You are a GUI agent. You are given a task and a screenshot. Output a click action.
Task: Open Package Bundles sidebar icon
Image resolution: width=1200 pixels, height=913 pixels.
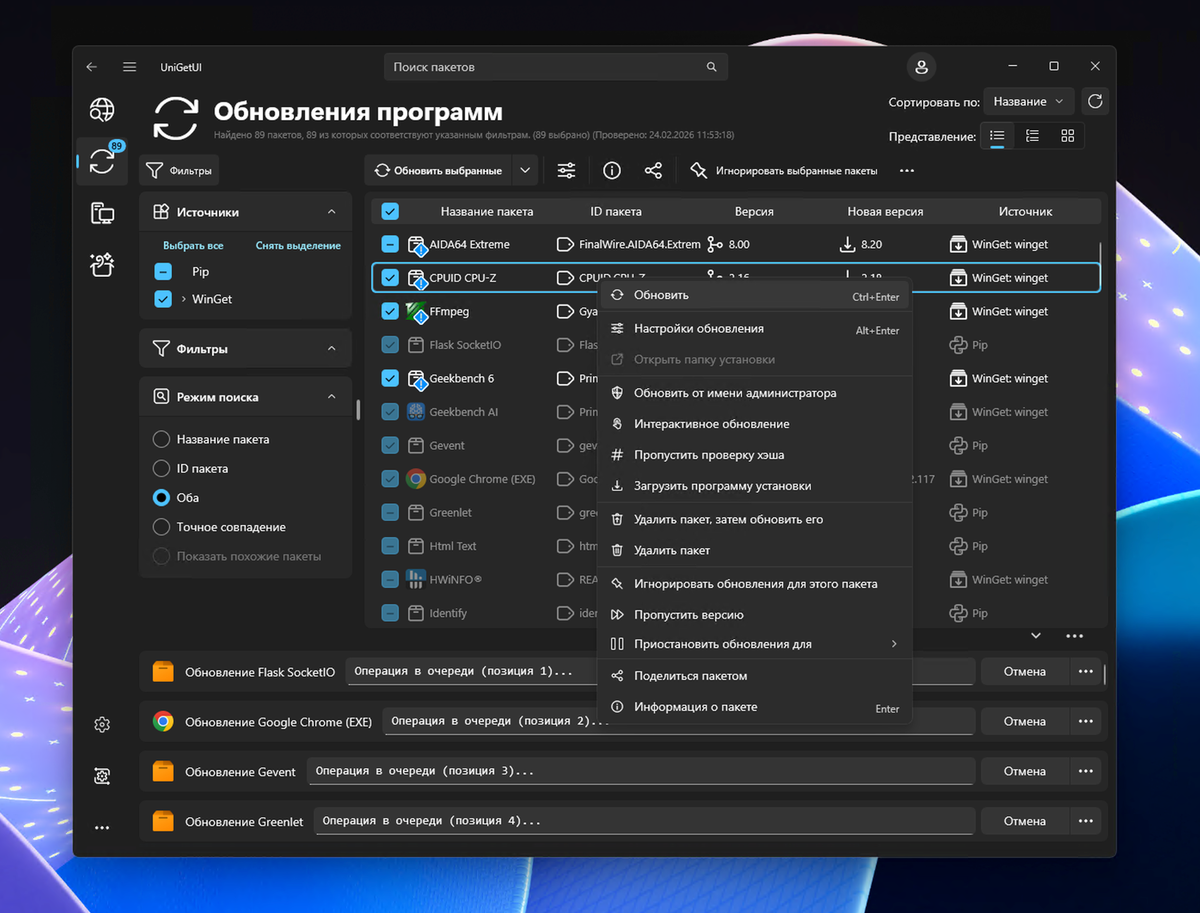[x=102, y=264]
